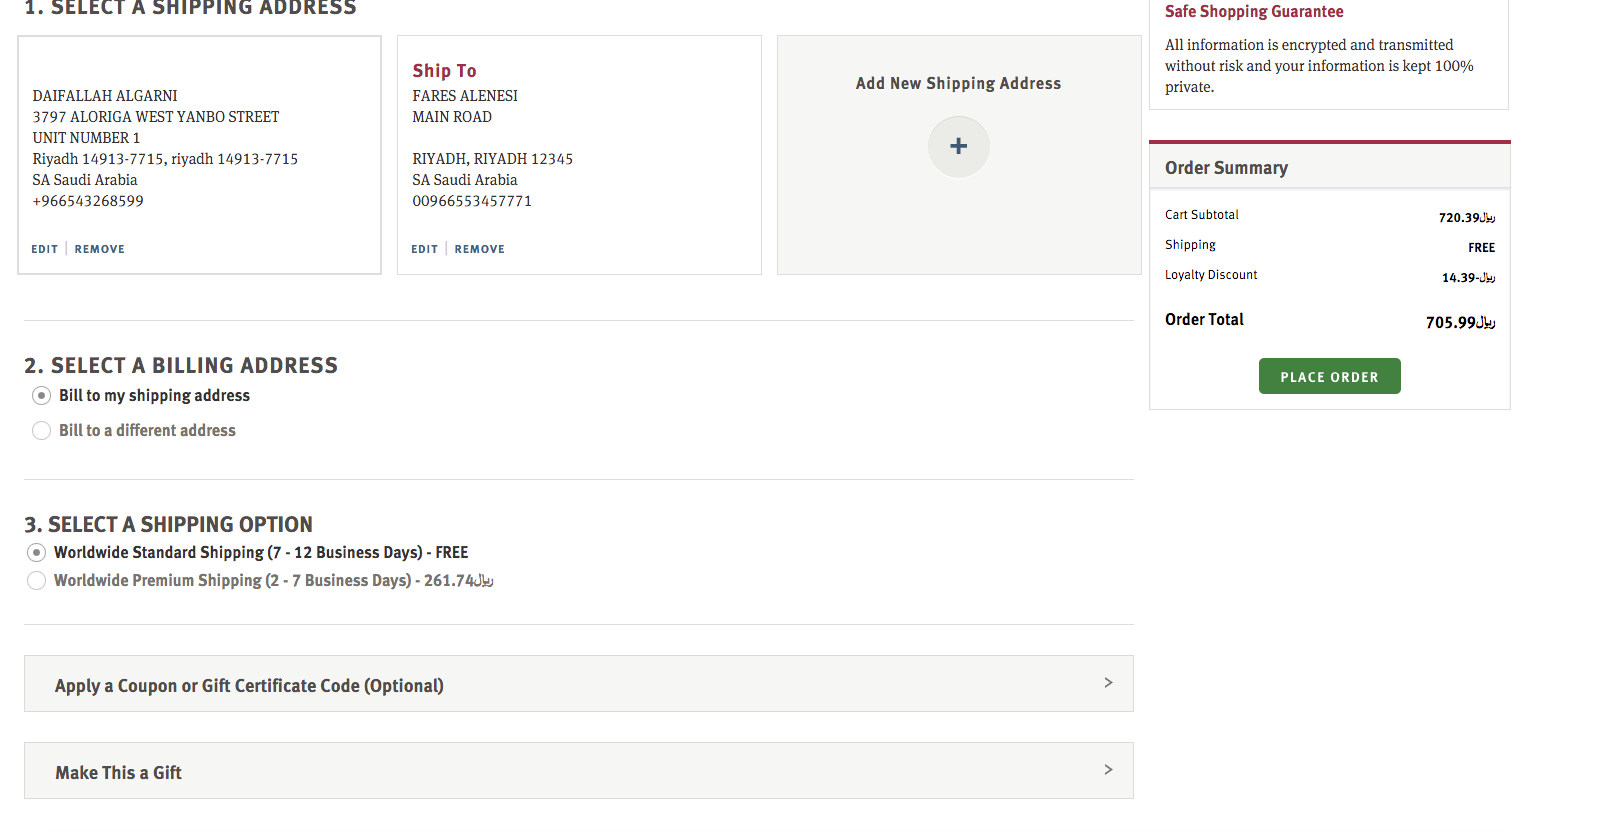Click the plus icon to add address
The width and height of the screenshot is (1614, 832).
coord(958,146)
